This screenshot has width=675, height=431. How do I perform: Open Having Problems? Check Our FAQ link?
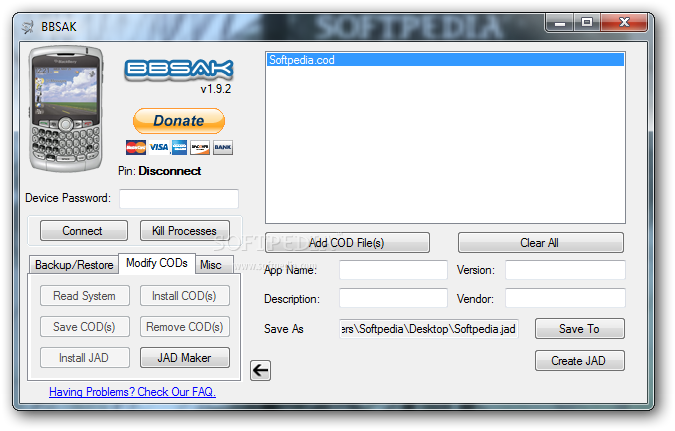132,392
